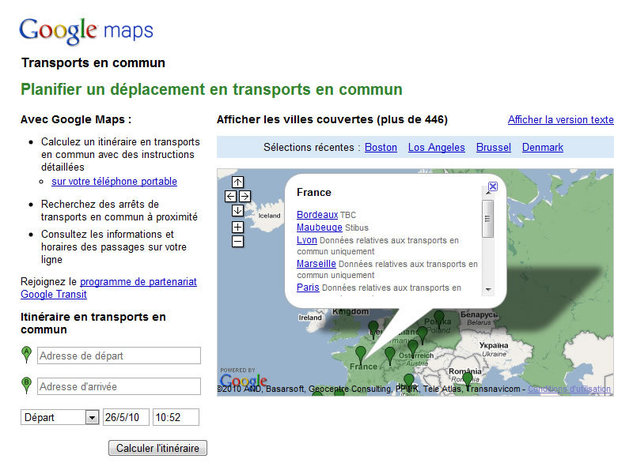The width and height of the screenshot is (633, 474).
Task: Open the Départ time-type dropdown
Action: [92, 417]
